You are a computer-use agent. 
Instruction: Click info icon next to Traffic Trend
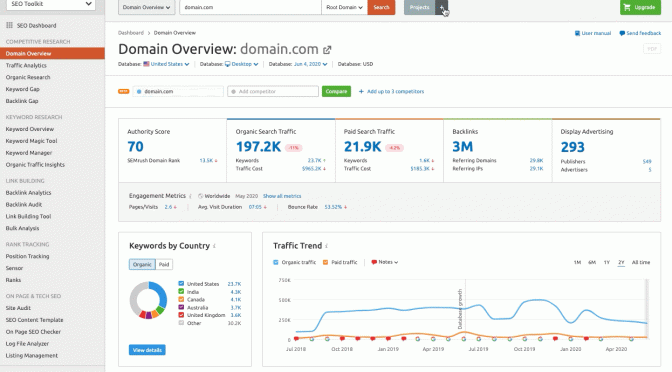(x=327, y=246)
